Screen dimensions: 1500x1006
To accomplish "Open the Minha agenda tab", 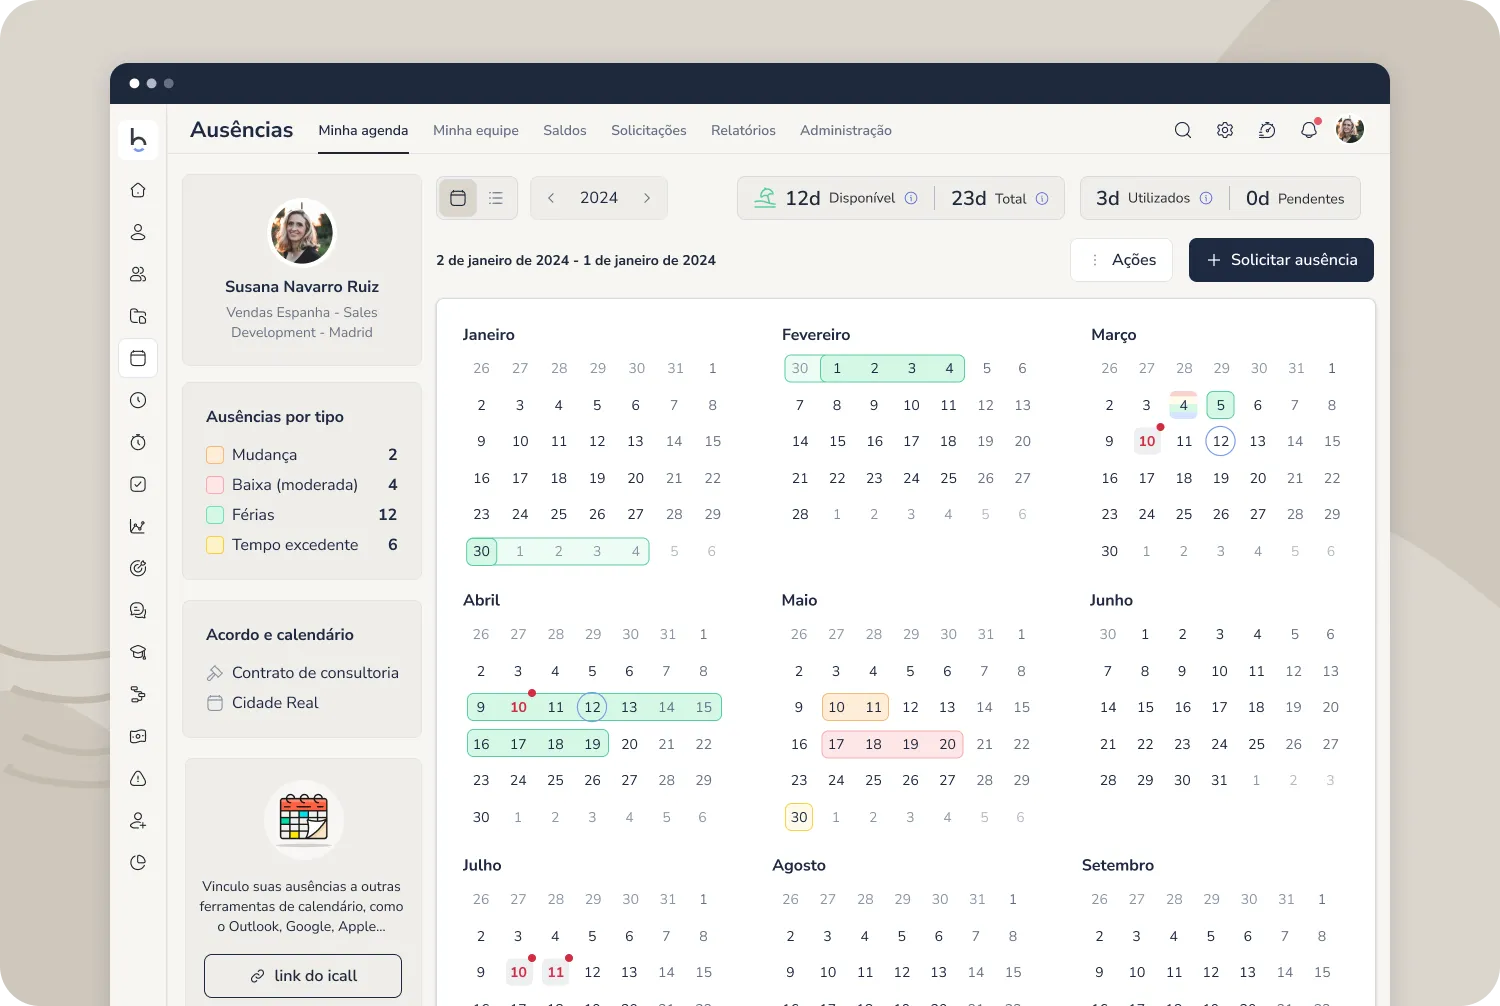I will (x=363, y=130).
